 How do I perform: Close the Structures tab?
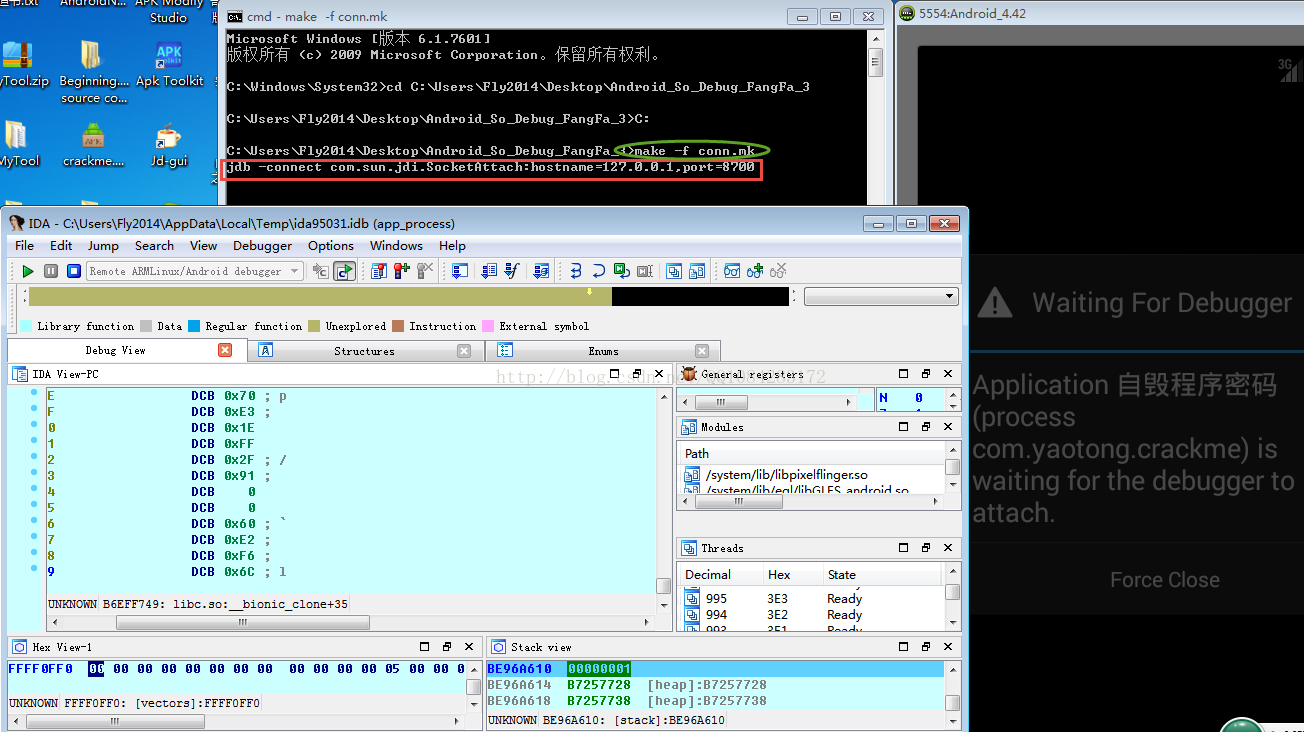[464, 351]
